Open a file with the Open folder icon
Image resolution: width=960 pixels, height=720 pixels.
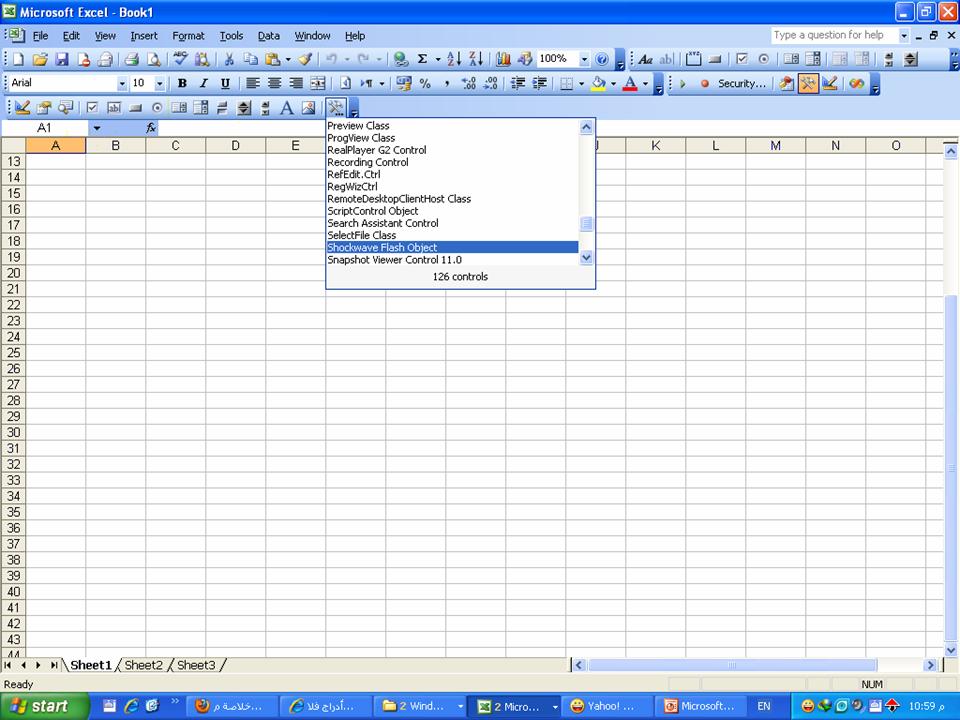click(40, 59)
